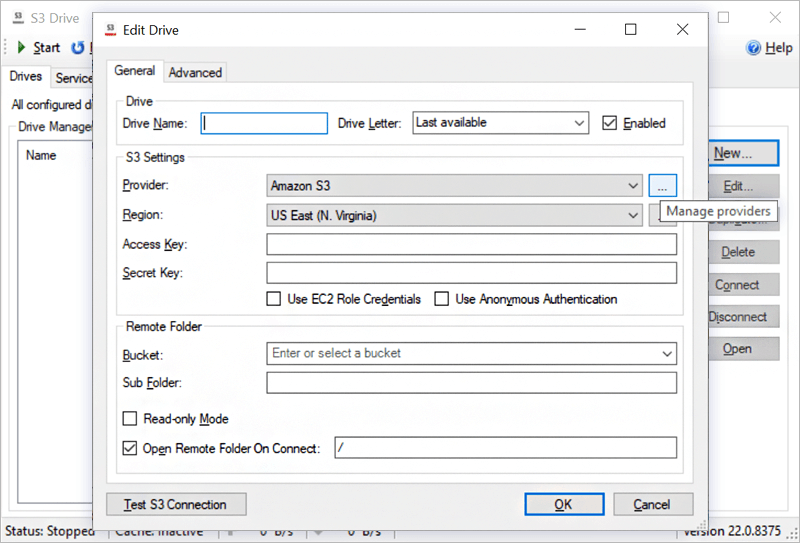Click the remote folder path field showing /
Screen dimensions: 800x543
[x=506, y=448]
